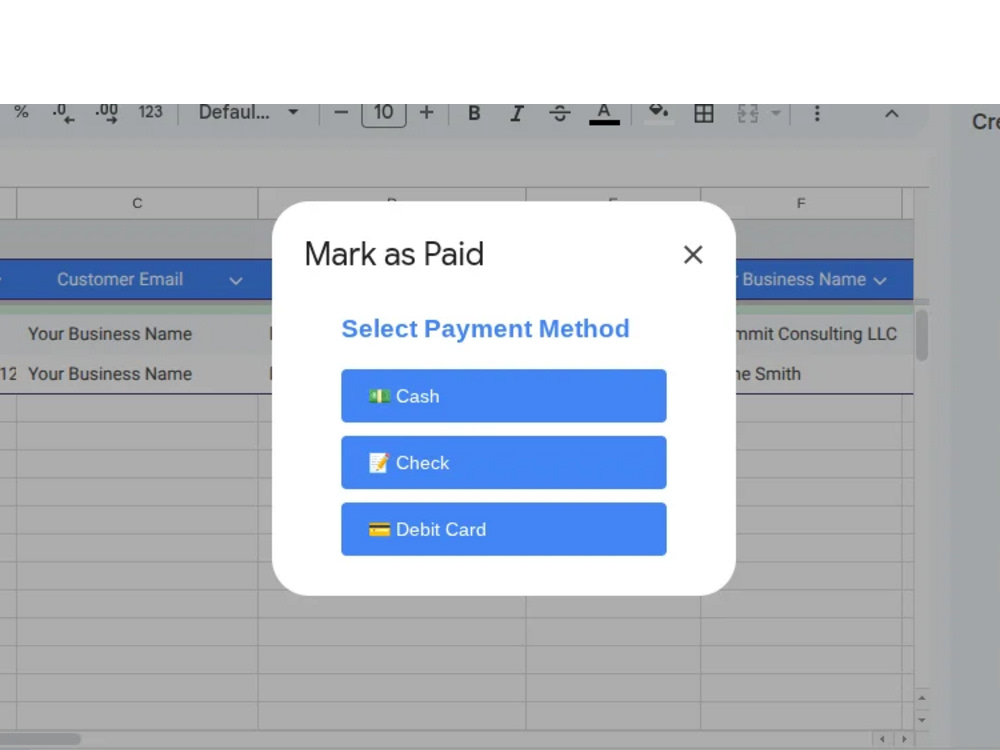Open the toolbar's three-dot More menu

click(816, 113)
